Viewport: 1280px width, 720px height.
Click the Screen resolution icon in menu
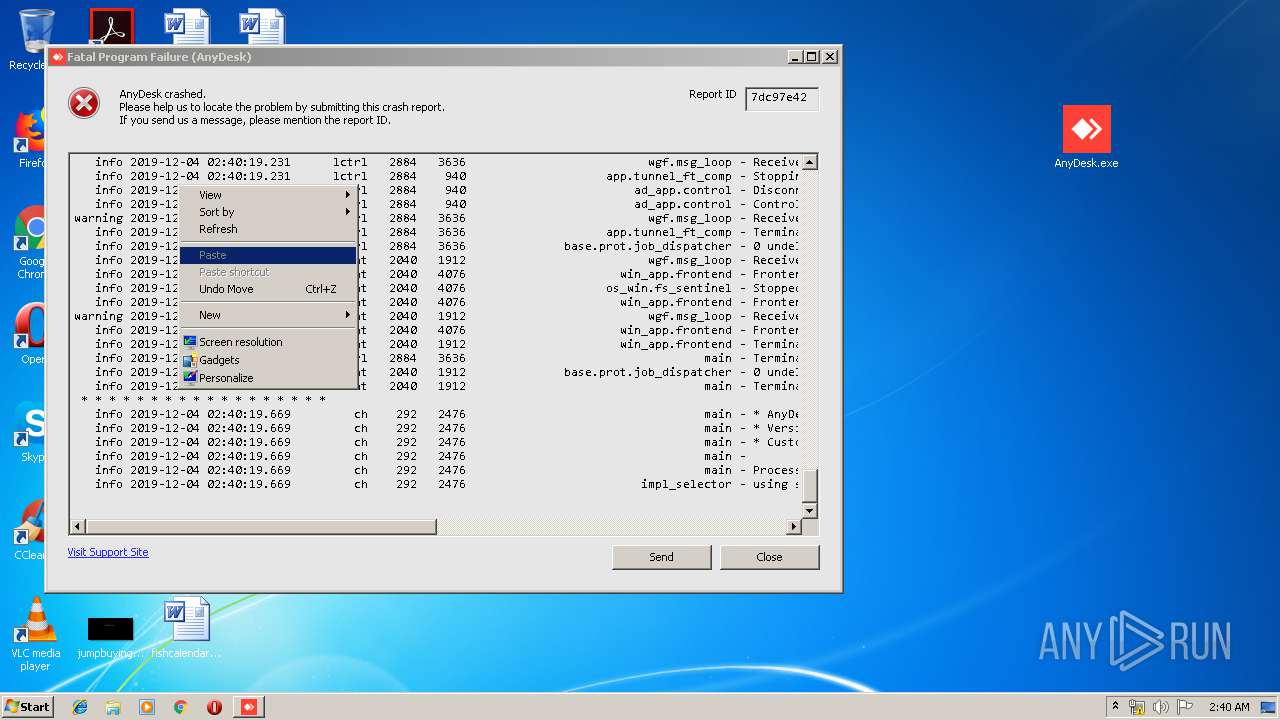click(x=190, y=342)
